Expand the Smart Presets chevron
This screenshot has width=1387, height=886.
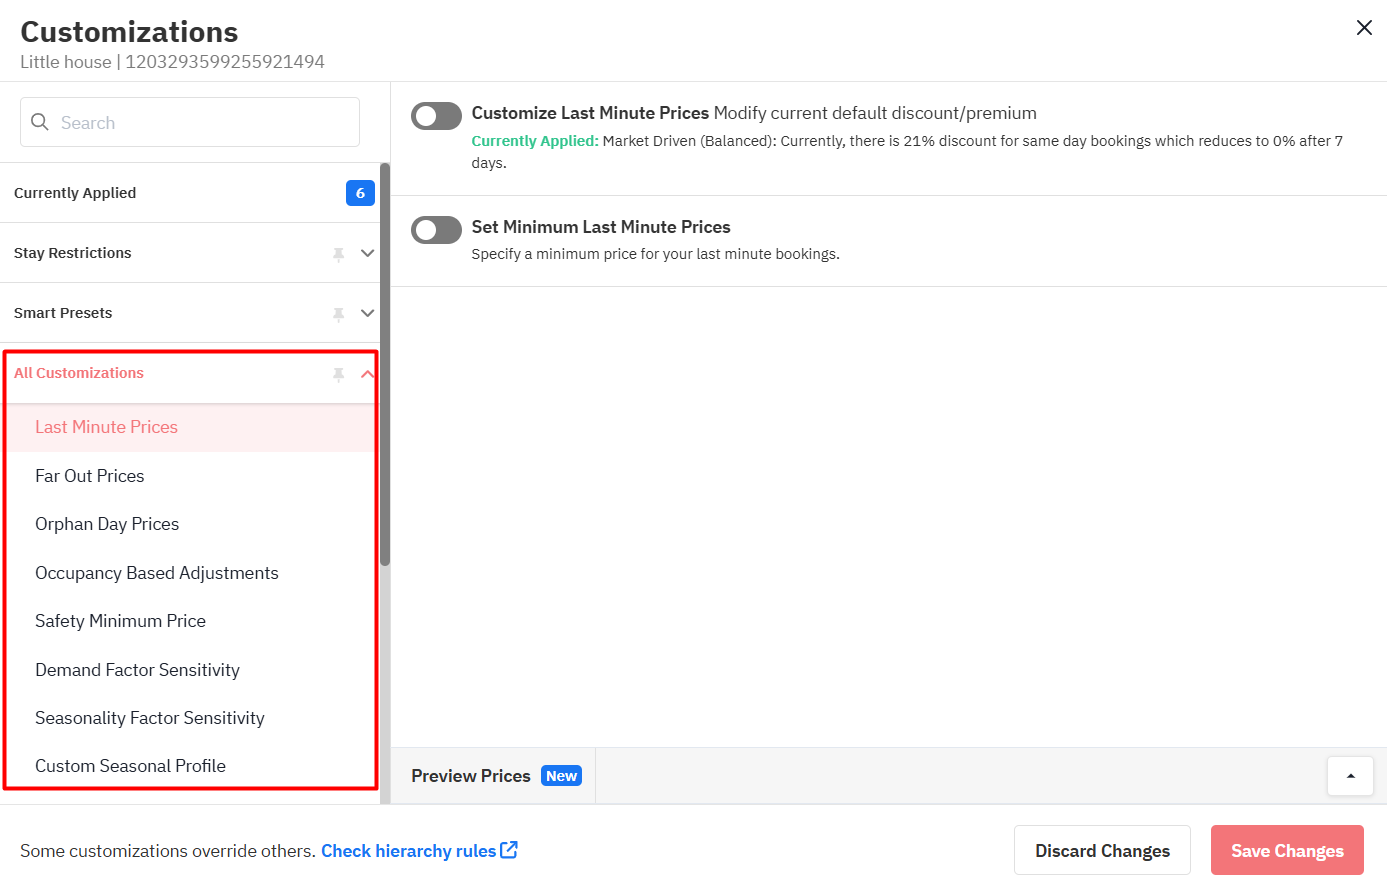click(x=367, y=313)
